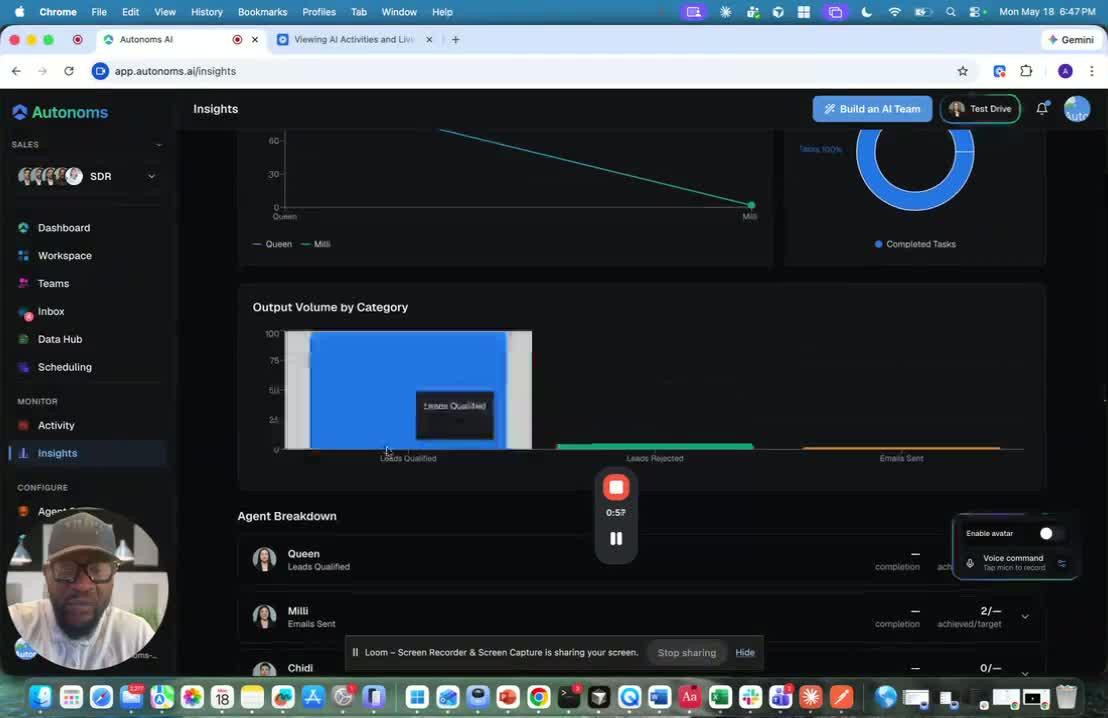
Task: Toggle Completed Tasks legend item
Action: tap(915, 244)
